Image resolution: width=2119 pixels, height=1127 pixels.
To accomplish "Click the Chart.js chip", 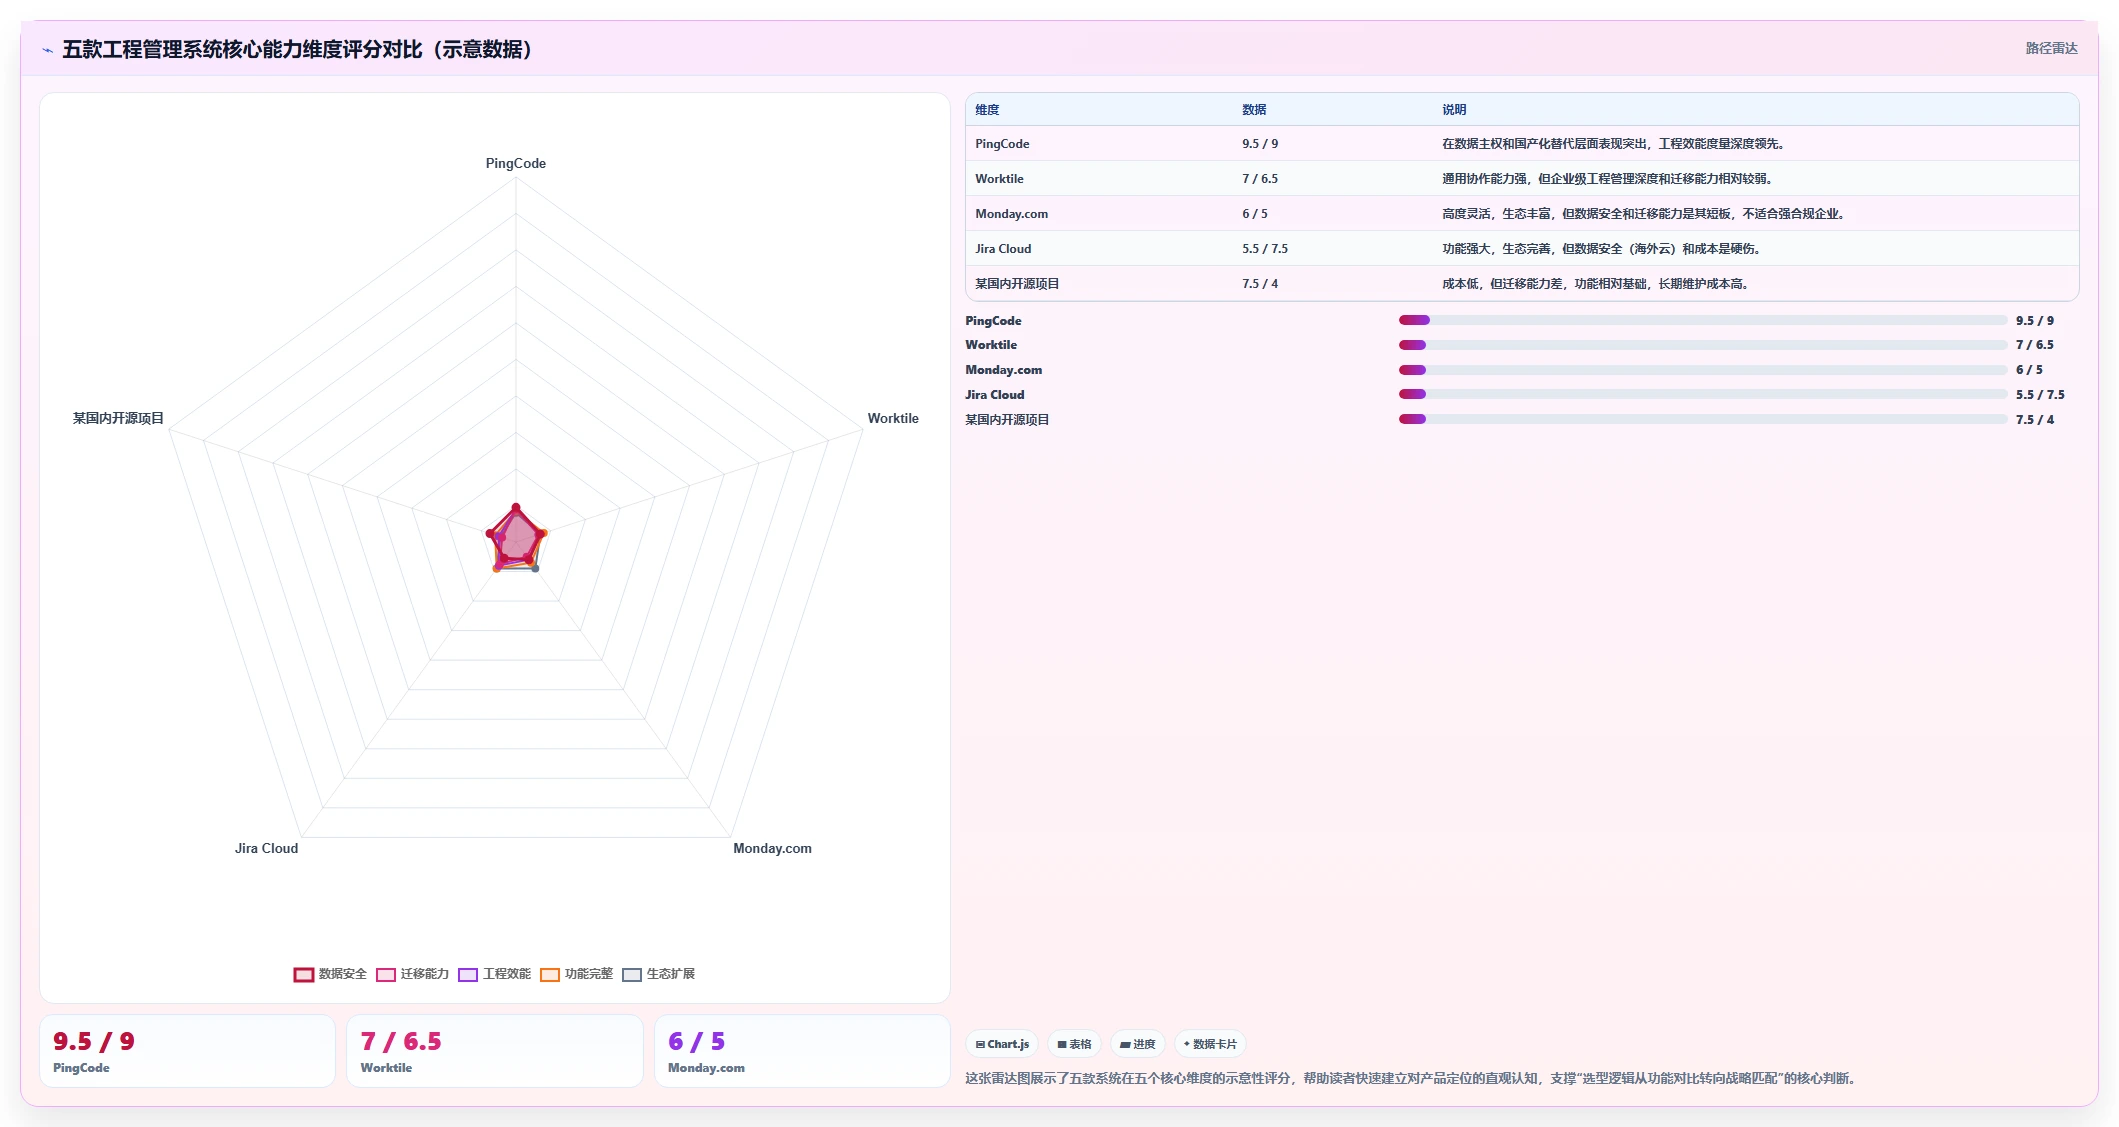I will coord(1002,1044).
